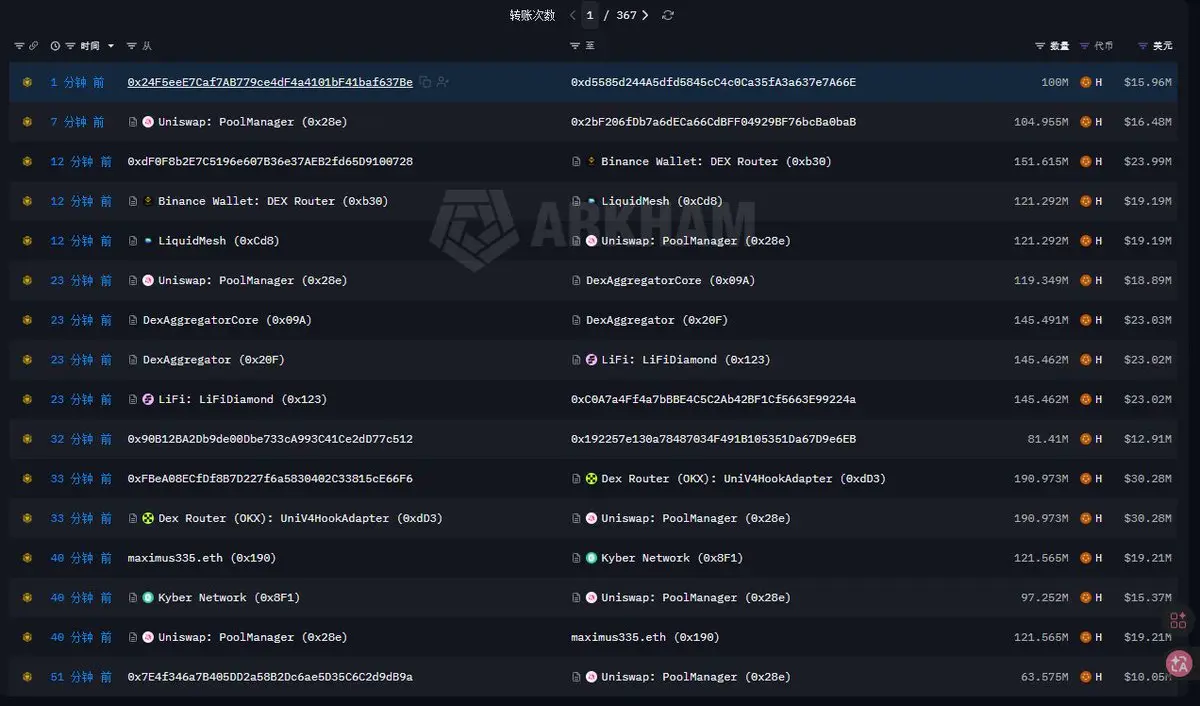Click the Binance logo in the $23.99M row
Screen dimensions: 1200x706
591,161
